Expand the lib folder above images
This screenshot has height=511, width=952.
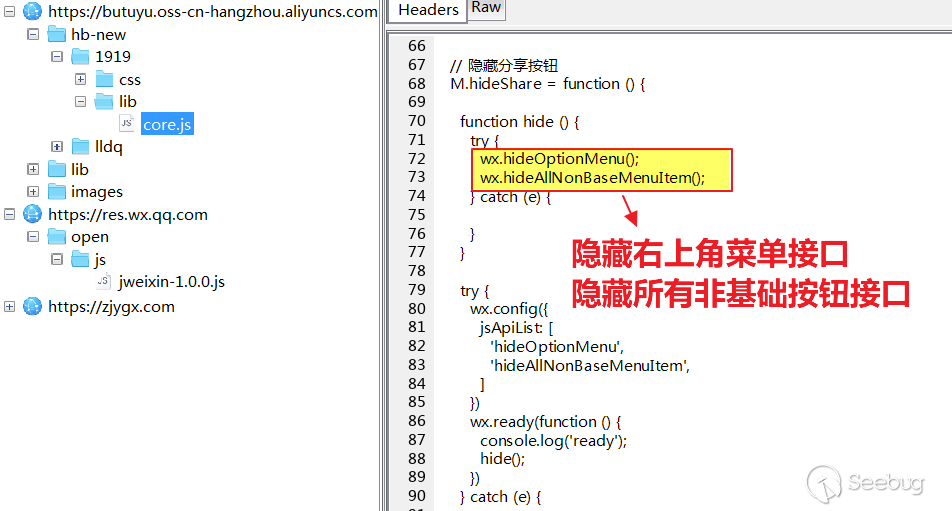click(x=33, y=169)
